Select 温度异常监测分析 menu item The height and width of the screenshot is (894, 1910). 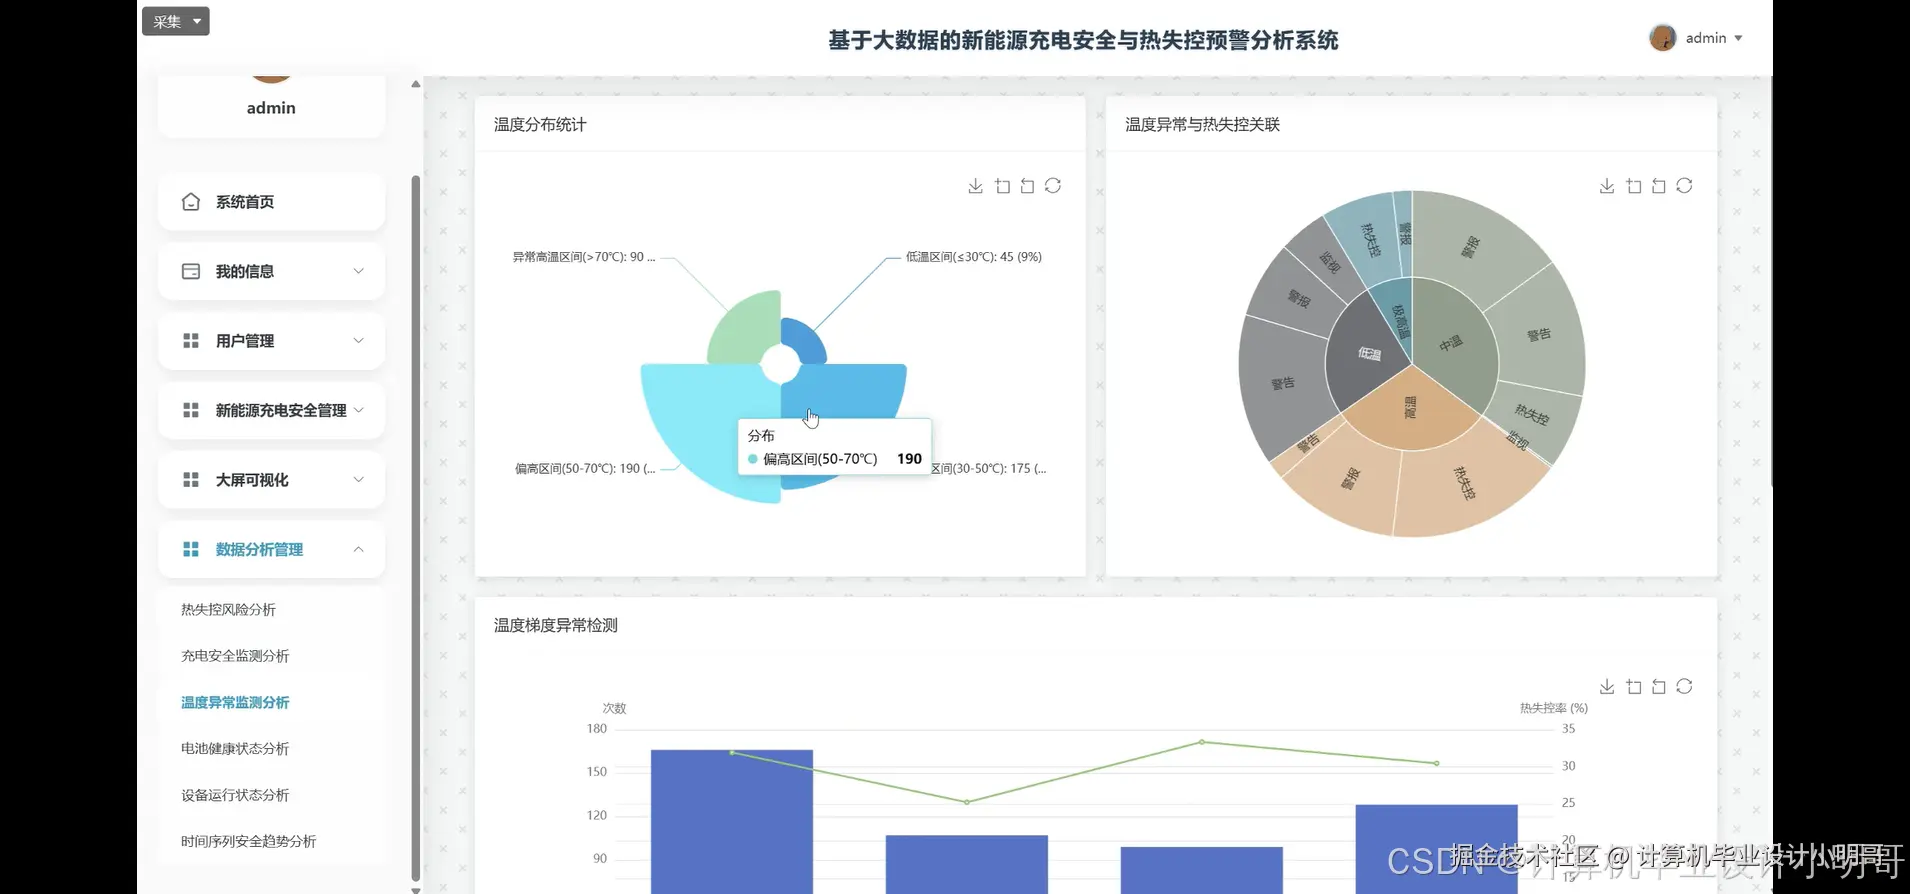235,703
